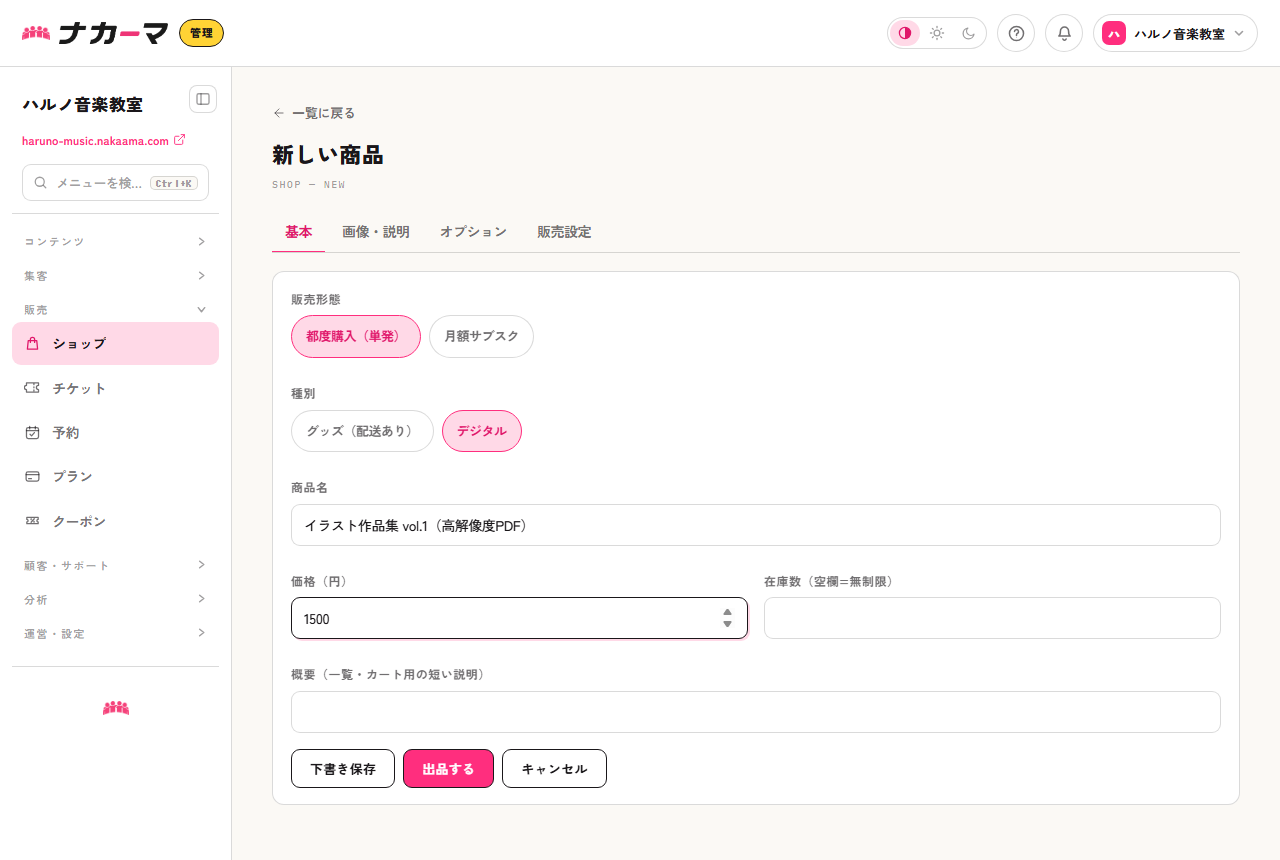Image resolution: width=1280 pixels, height=860 pixels.
Task: Select 月額サブスク sales type
Action: click(481, 336)
